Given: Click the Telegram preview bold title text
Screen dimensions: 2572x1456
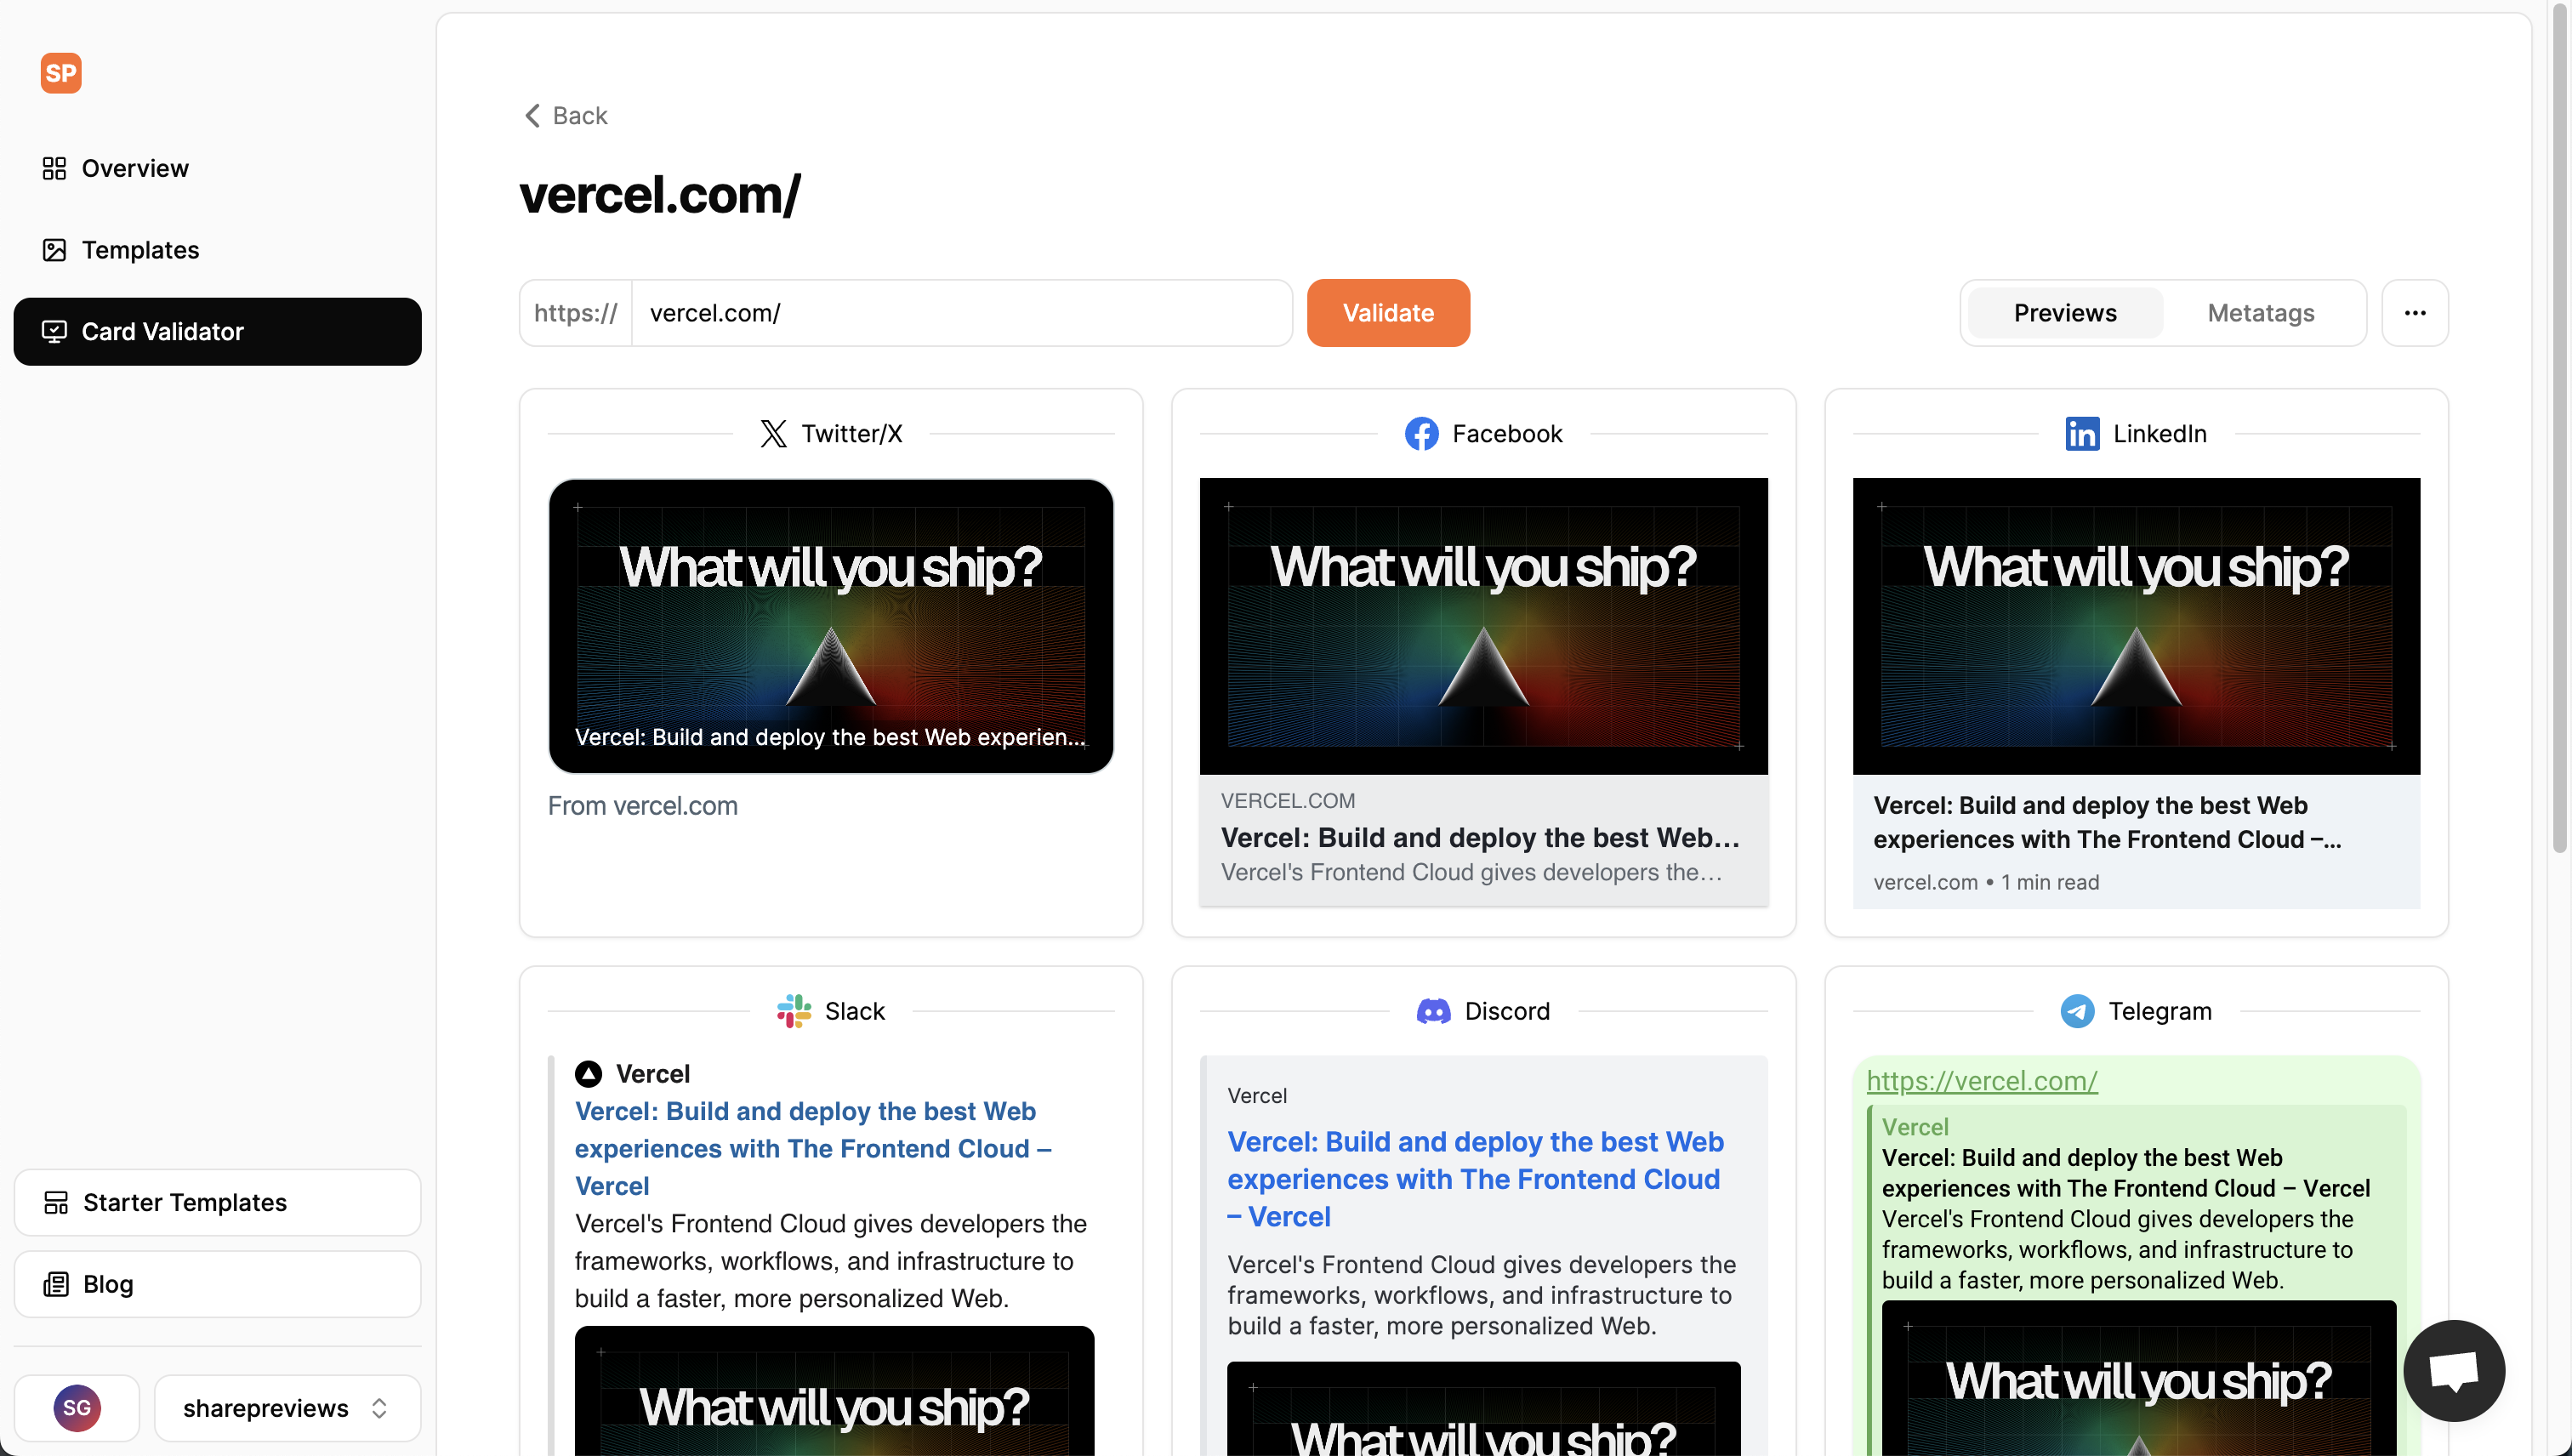Looking at the screenshot, I should 2125,1172.
